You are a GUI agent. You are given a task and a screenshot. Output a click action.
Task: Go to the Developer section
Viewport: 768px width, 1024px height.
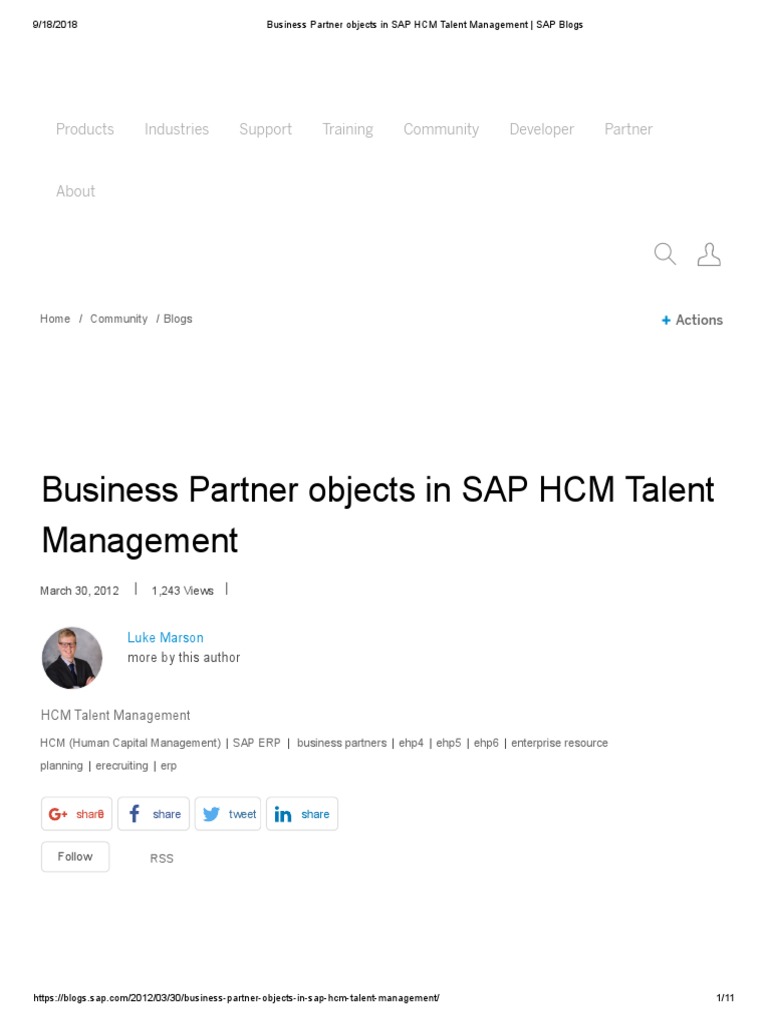pos(541,129)
